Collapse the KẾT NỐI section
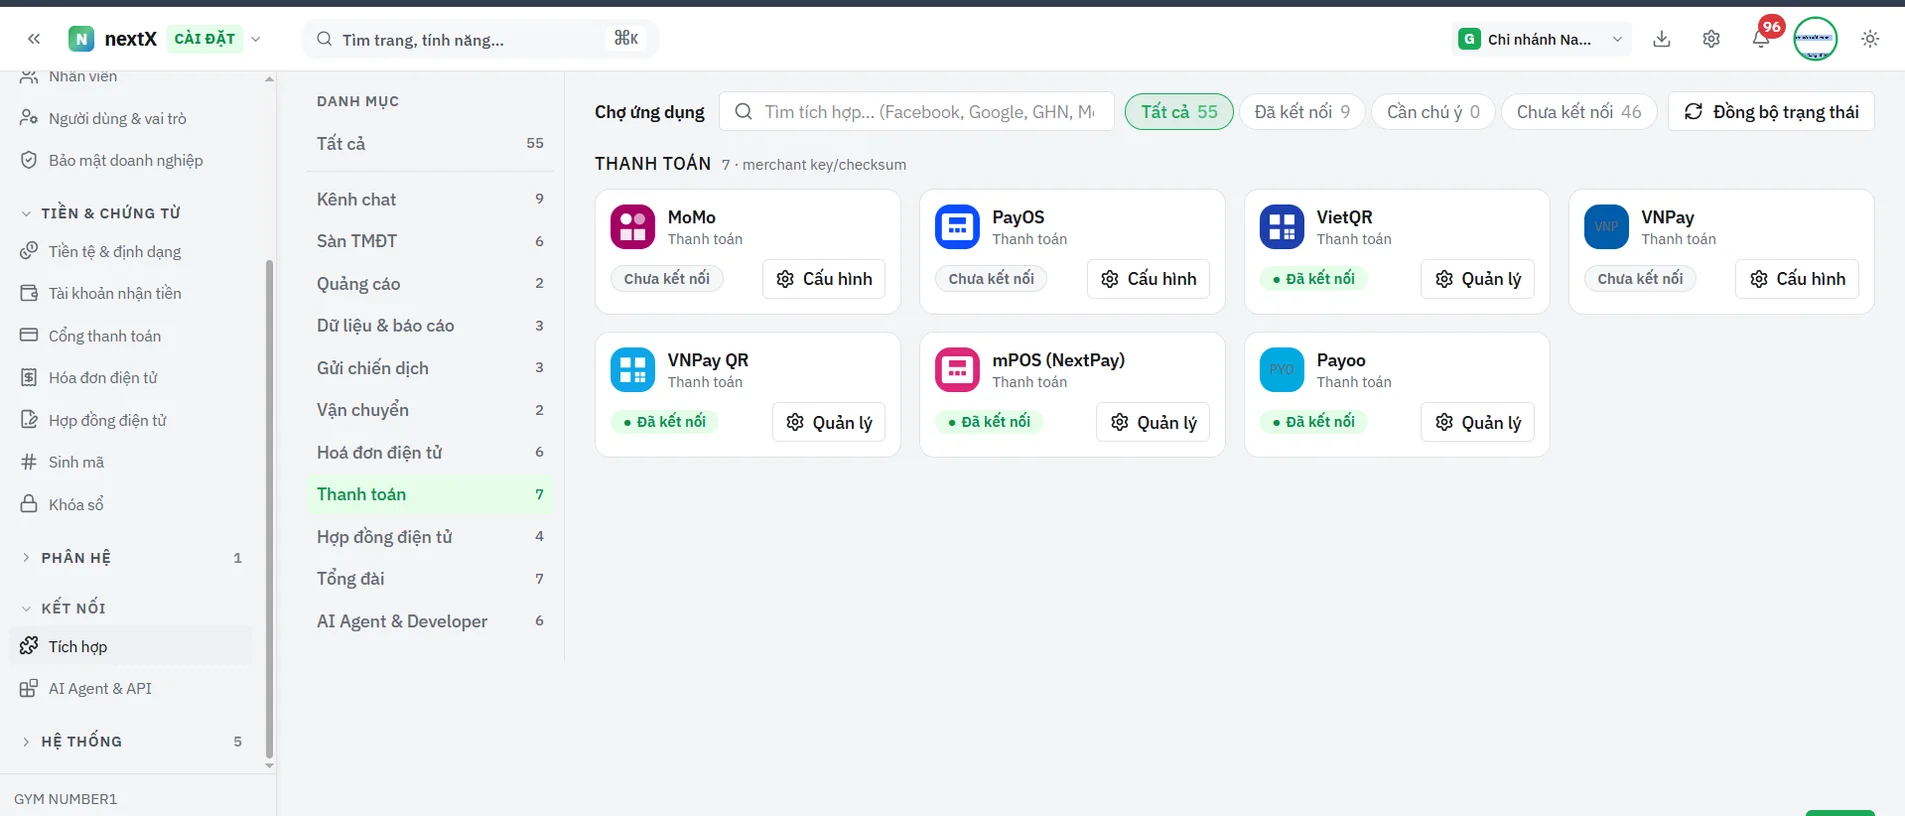The width and height of the screenshot is (1905, 816). point(131,608)
